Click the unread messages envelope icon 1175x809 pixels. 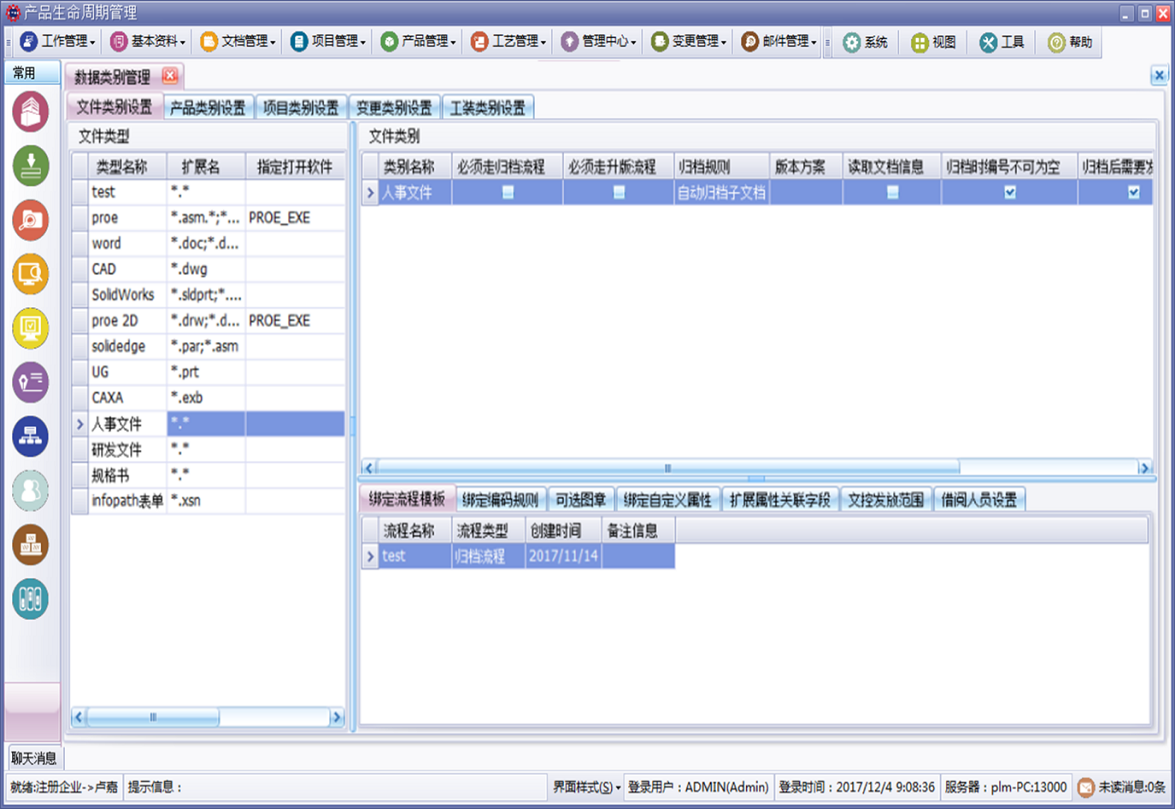tap(1086, 787)
